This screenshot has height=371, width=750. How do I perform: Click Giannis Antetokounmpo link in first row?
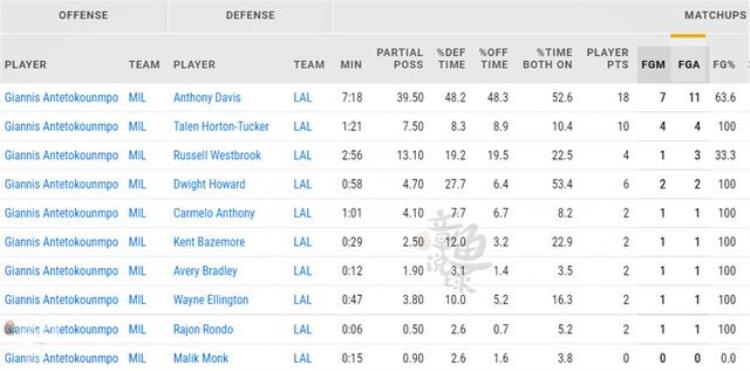click(61, 98)
